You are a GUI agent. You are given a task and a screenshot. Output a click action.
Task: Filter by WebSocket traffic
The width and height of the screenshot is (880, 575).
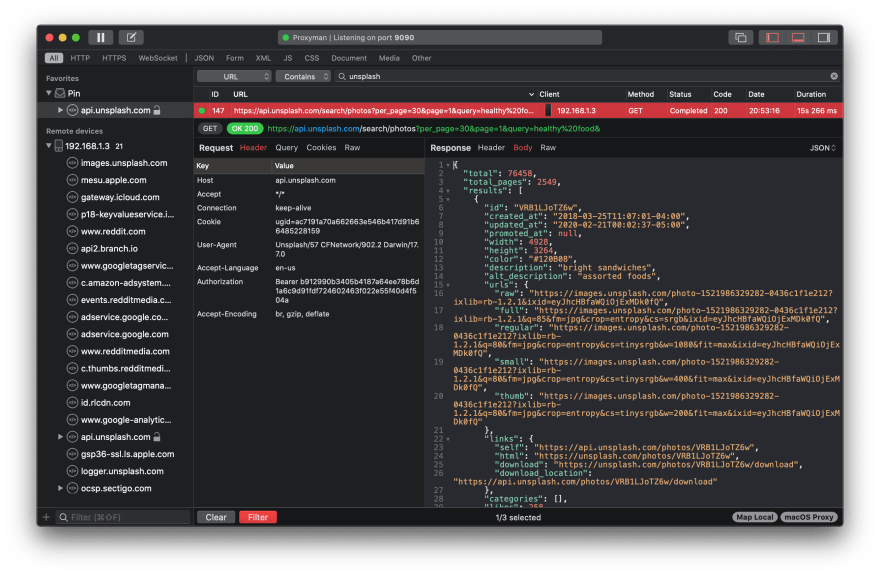click(x=158, y=58)
